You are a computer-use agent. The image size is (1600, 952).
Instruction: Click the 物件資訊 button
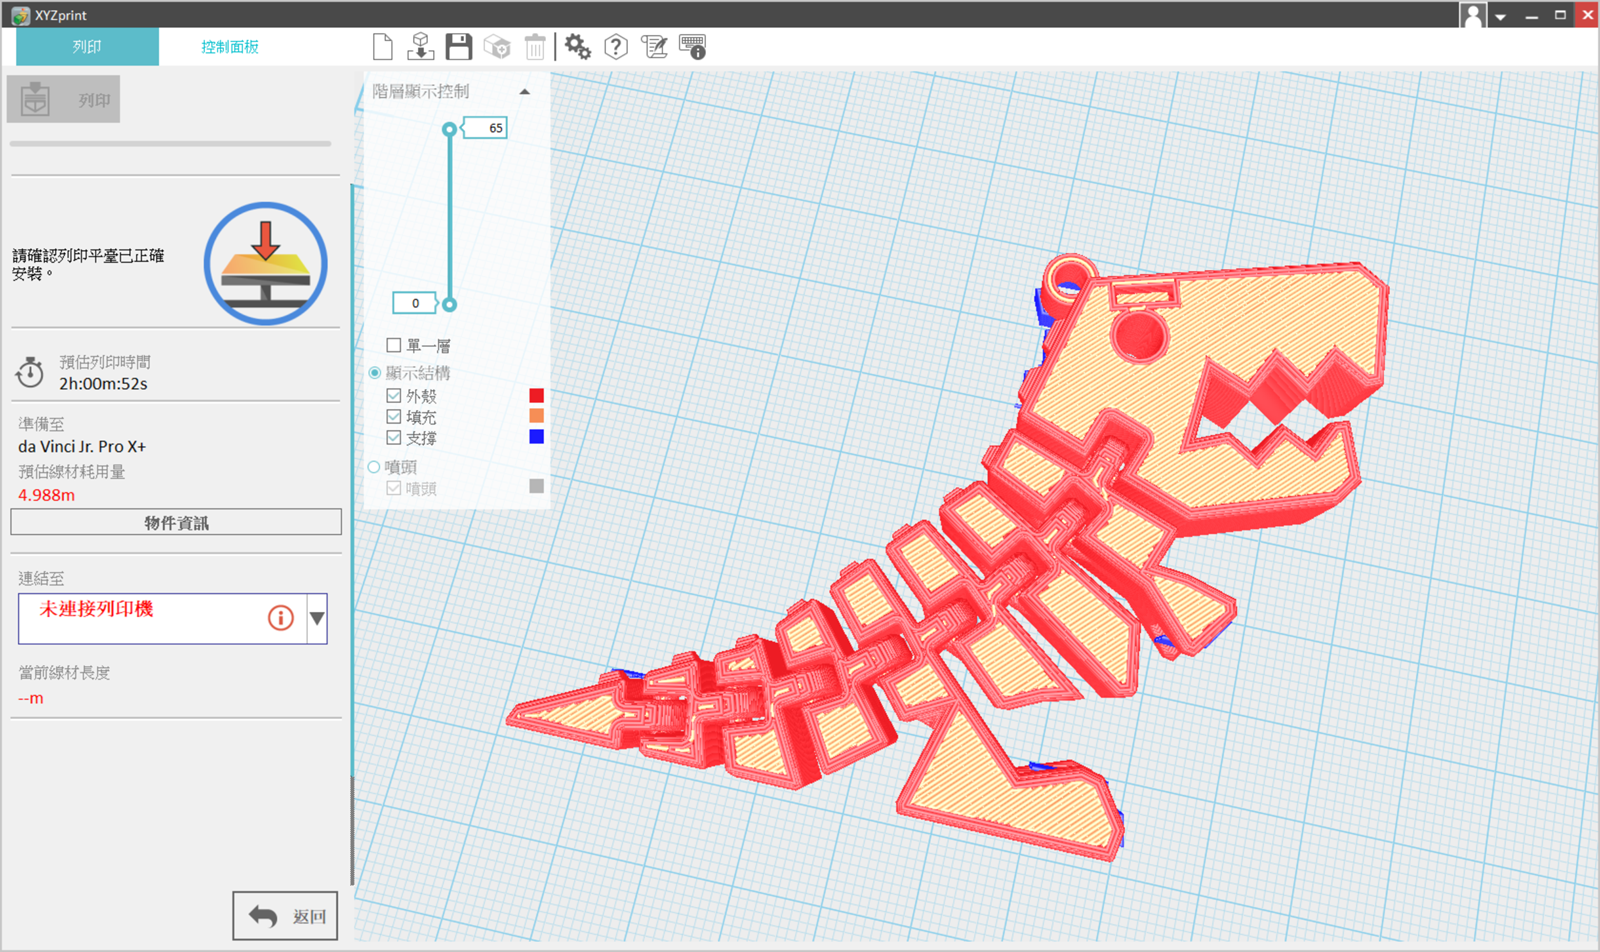point(176,523)
